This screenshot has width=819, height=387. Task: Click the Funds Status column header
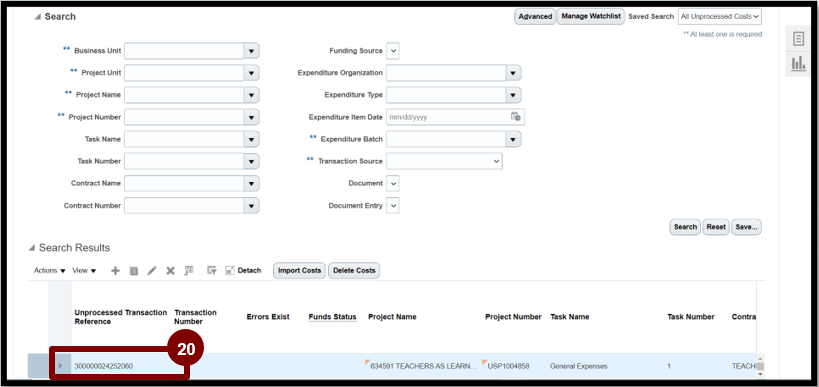332,317
